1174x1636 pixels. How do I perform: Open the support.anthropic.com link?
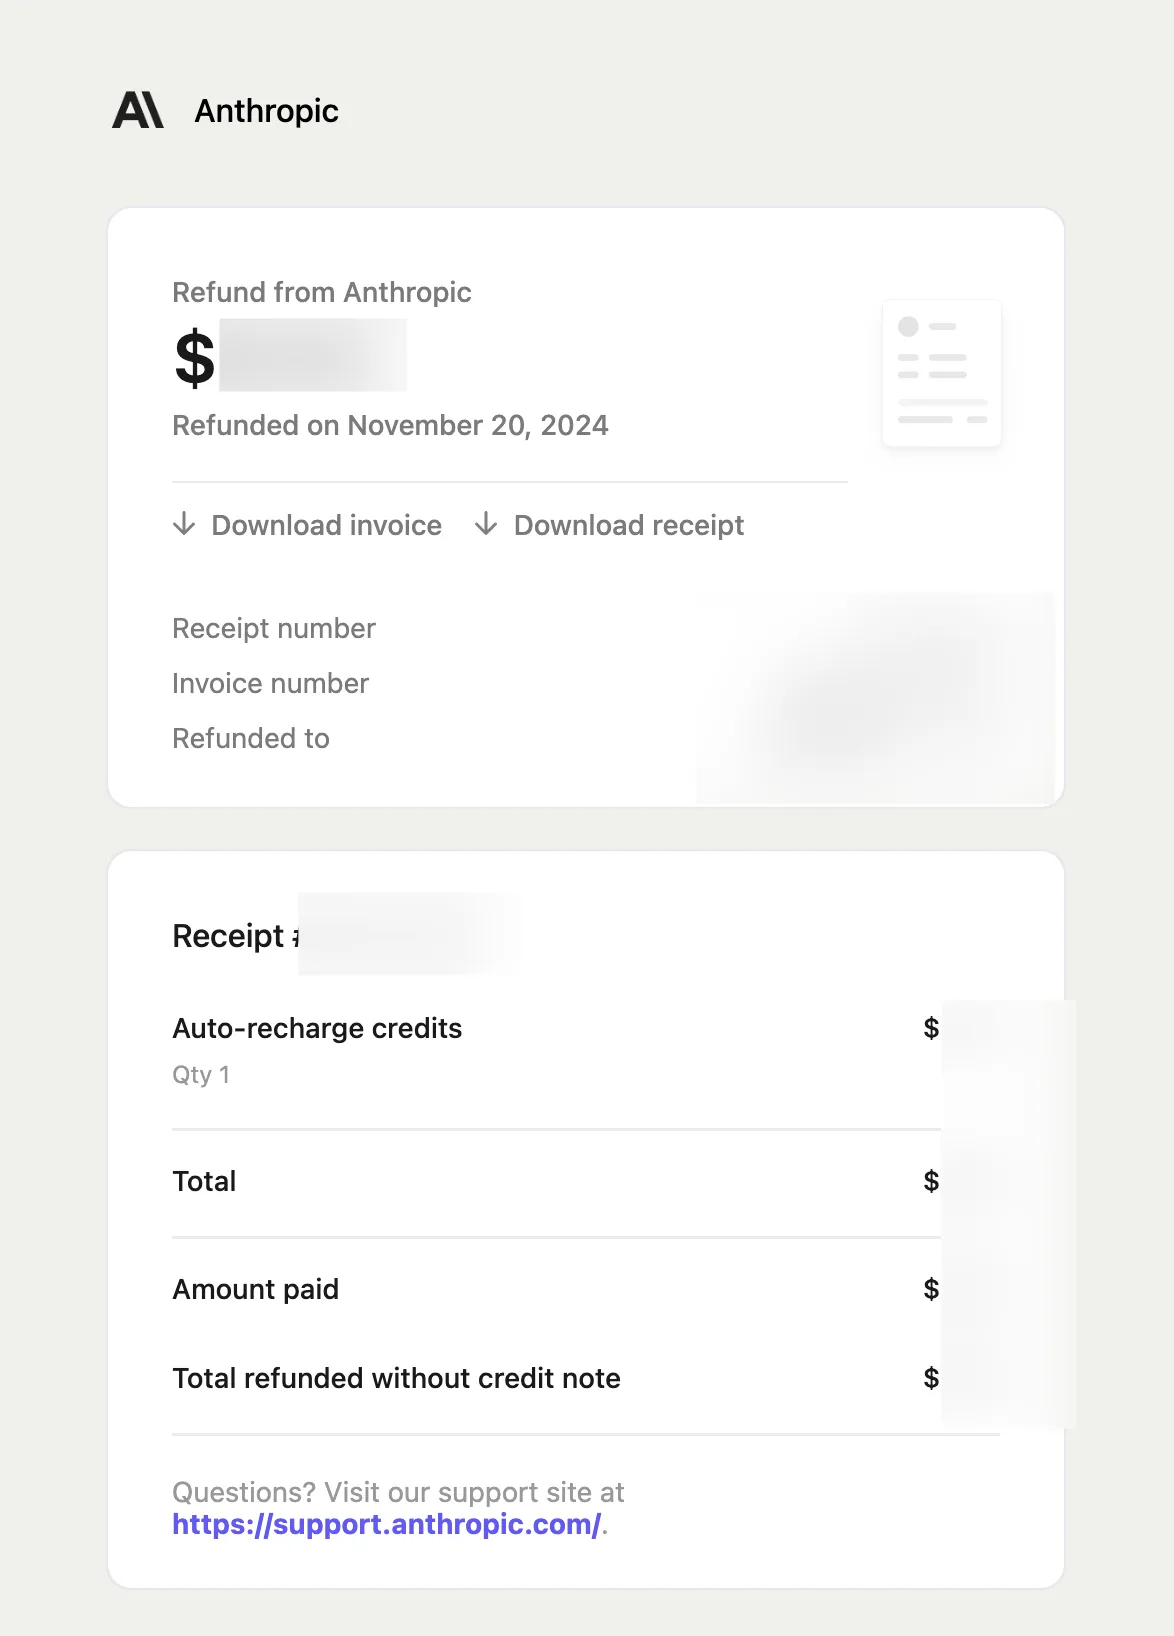[386, 1525]
